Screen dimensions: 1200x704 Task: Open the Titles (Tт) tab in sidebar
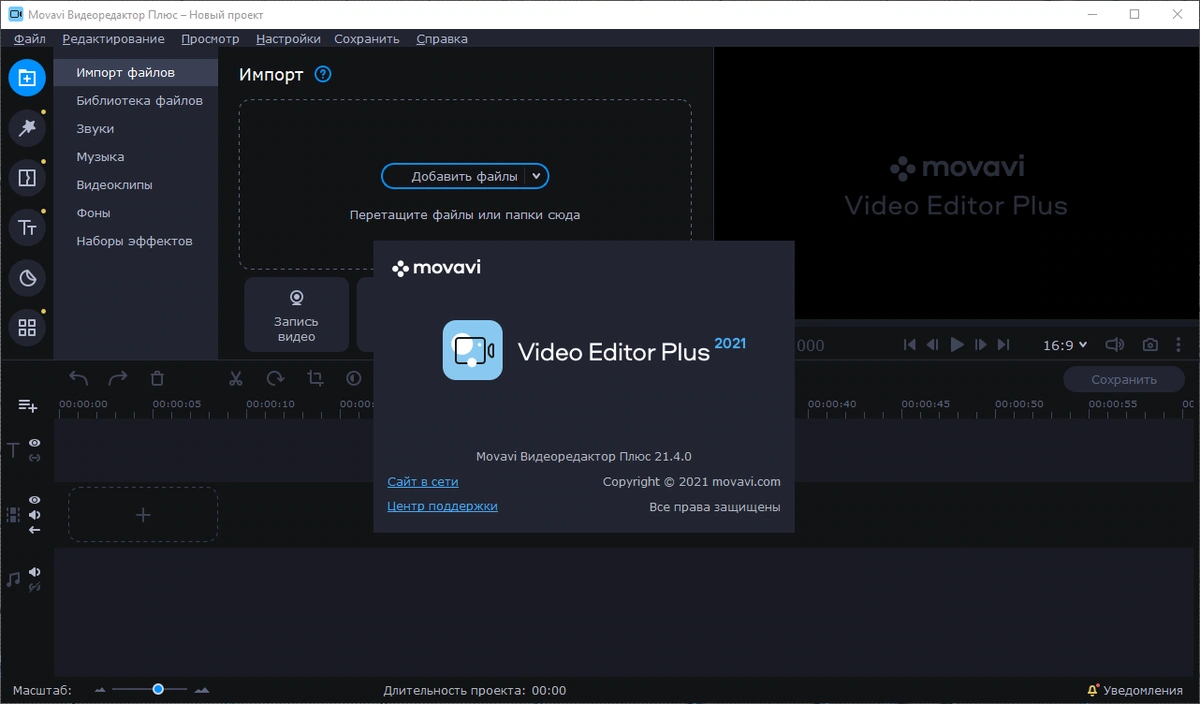point(27,228)
